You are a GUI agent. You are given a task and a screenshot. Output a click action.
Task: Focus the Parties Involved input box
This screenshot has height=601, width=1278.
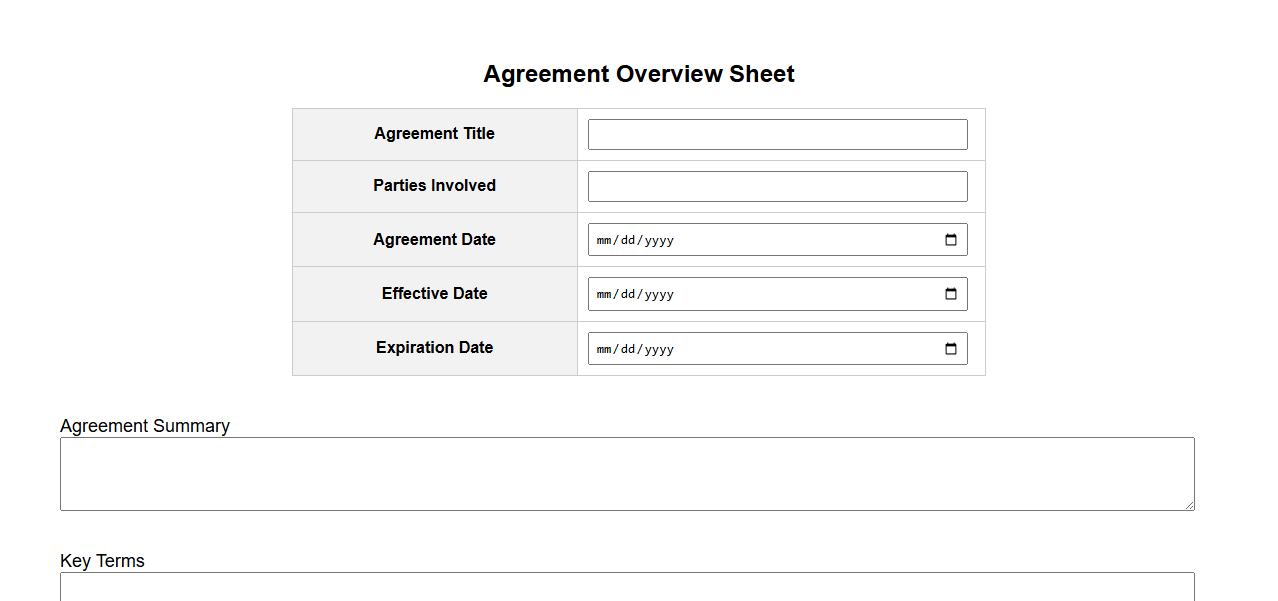coord(777,187)
